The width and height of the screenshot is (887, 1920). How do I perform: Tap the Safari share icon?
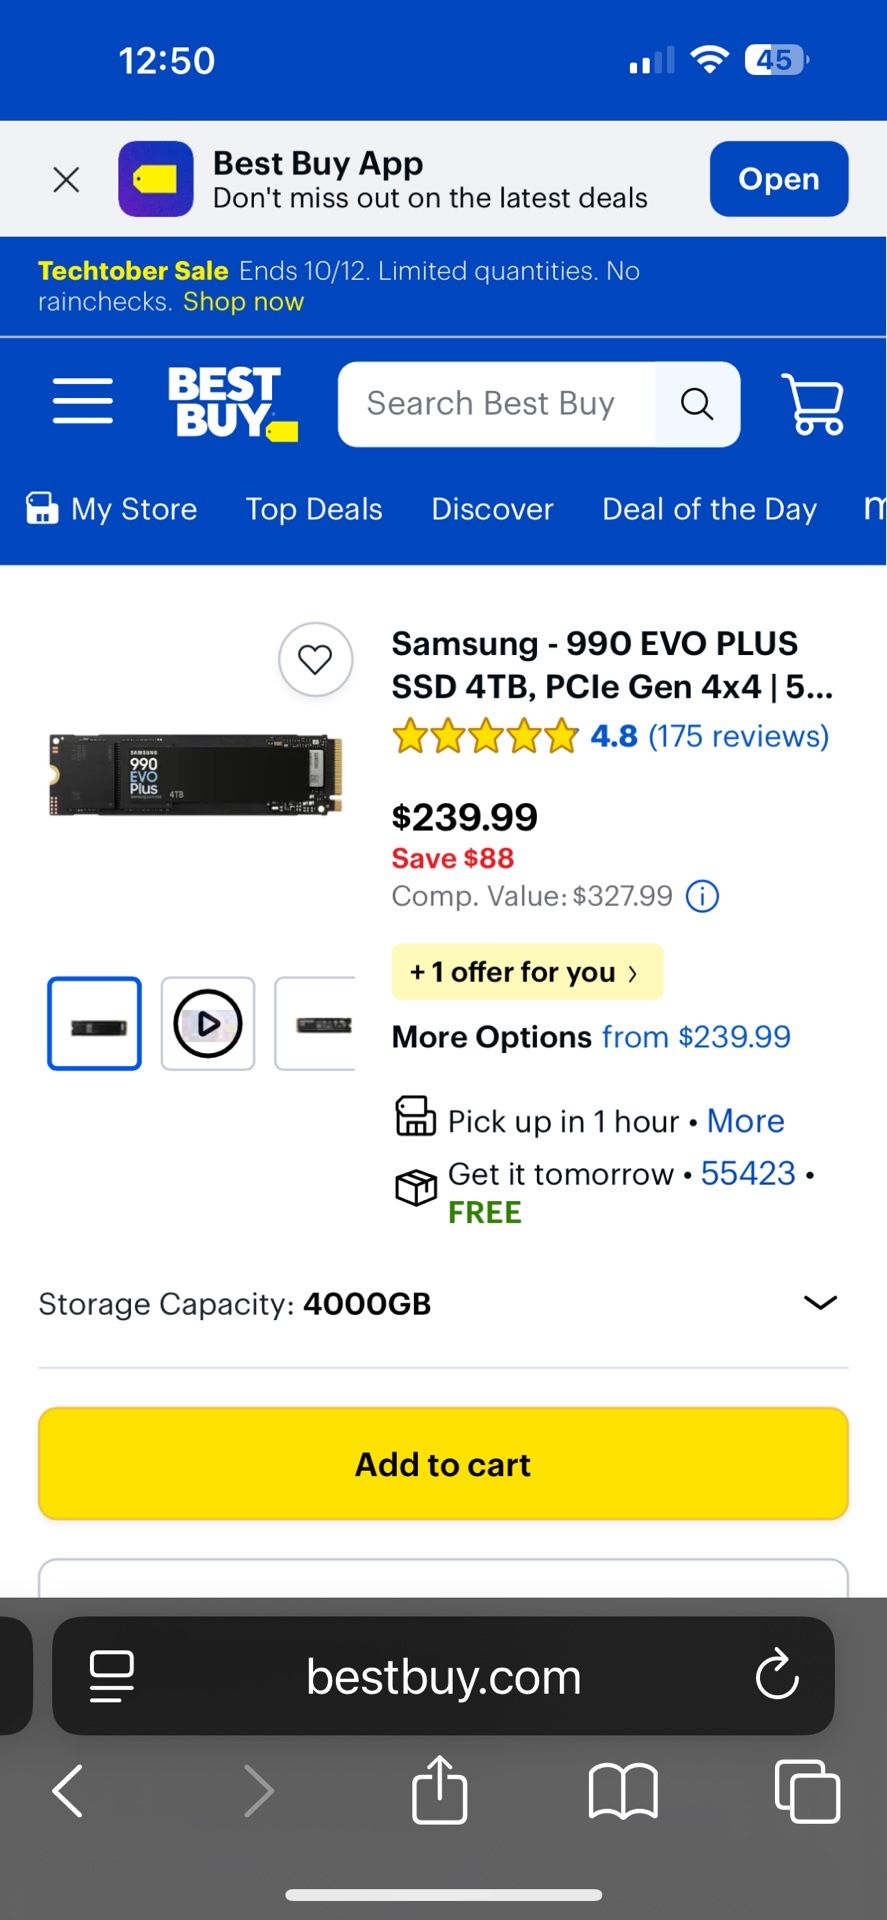pyautogui.click(x=439, y=1790)
